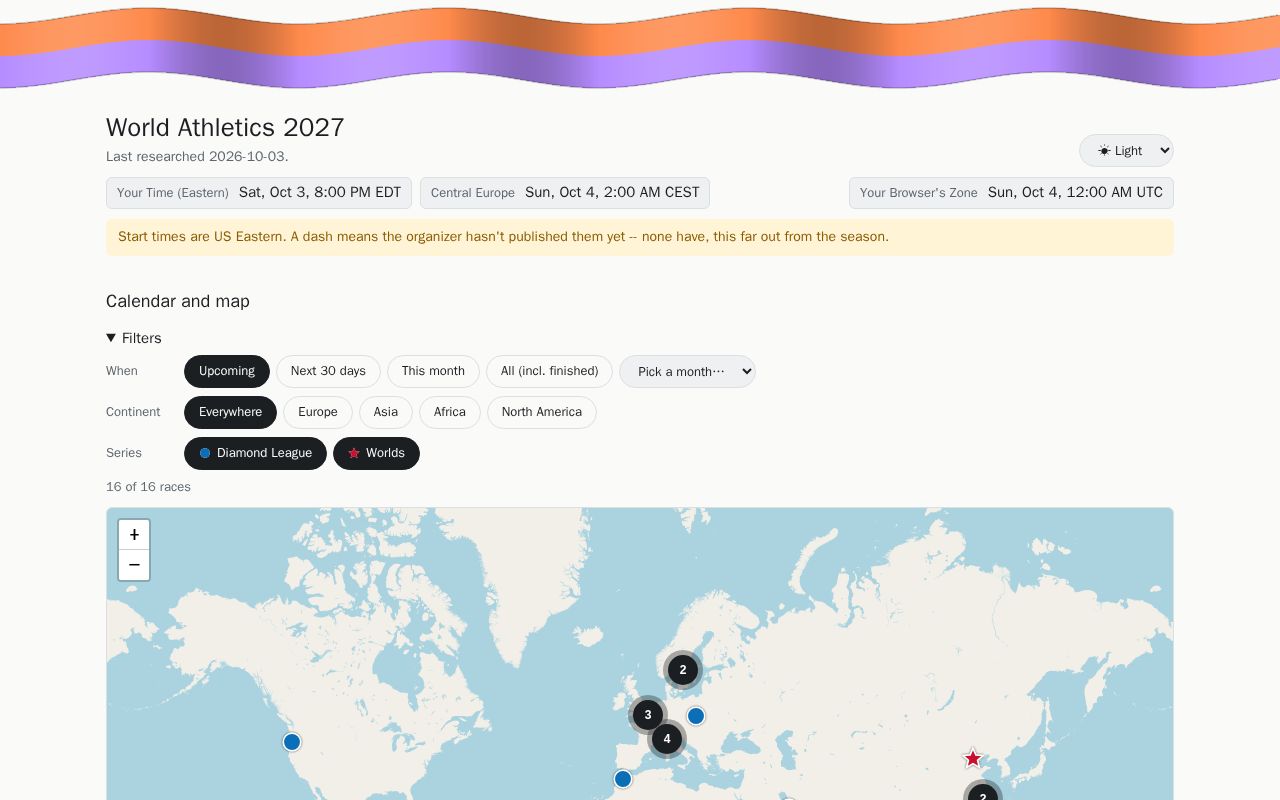Viewport: 1280px width, 800px height.
Task: Show All (incl. finished) races
Action: coord(549,371)
